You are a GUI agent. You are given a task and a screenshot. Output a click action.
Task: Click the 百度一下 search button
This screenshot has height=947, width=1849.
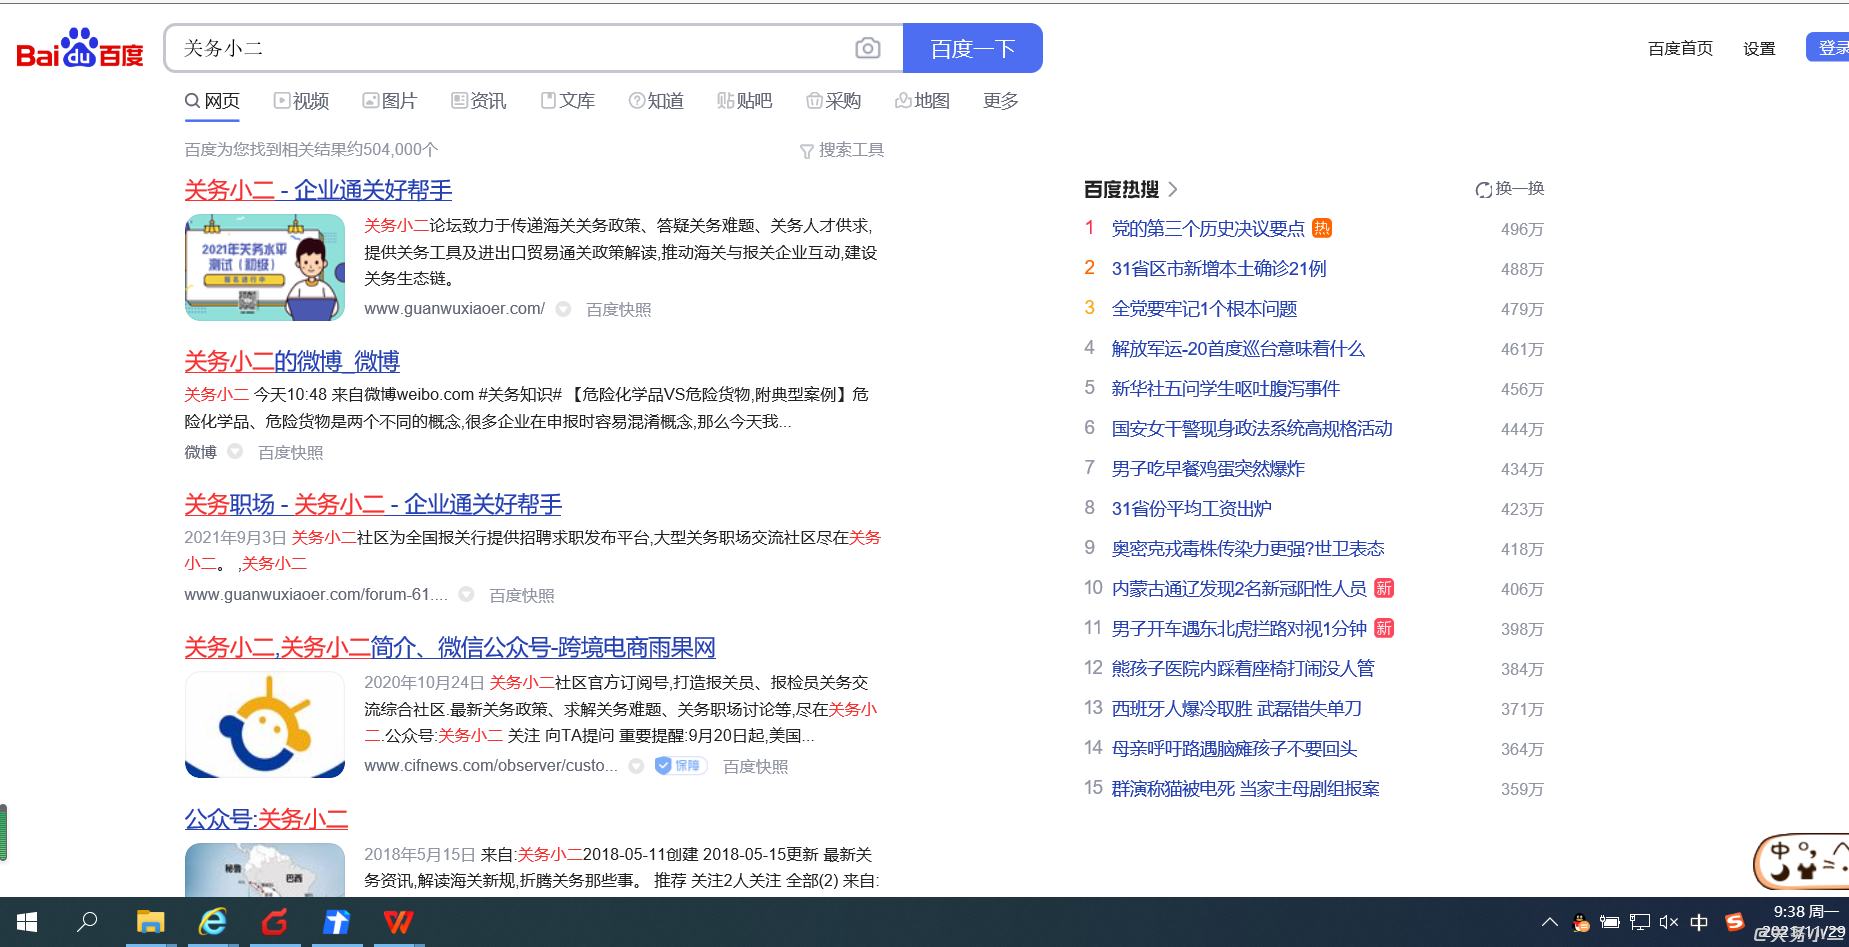pyautogui.click(x=973, y=48)
